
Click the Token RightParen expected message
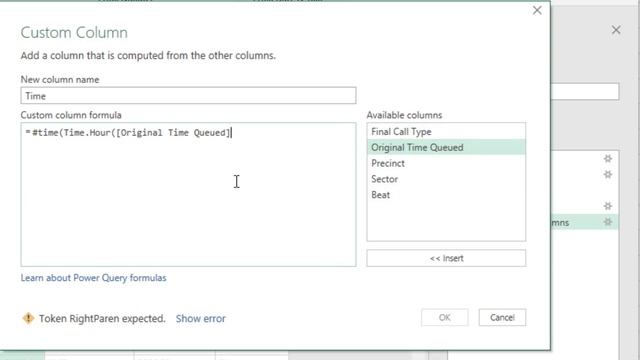point(102,318)
